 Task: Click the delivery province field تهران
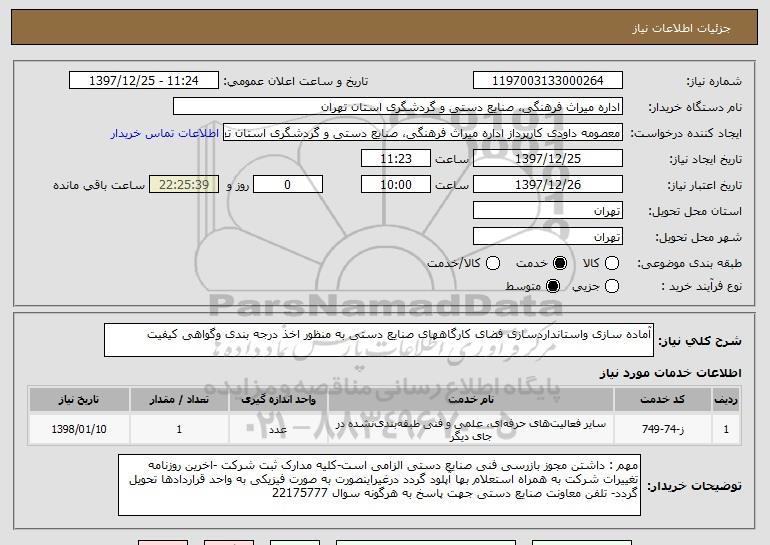click(x=548, y=211)
